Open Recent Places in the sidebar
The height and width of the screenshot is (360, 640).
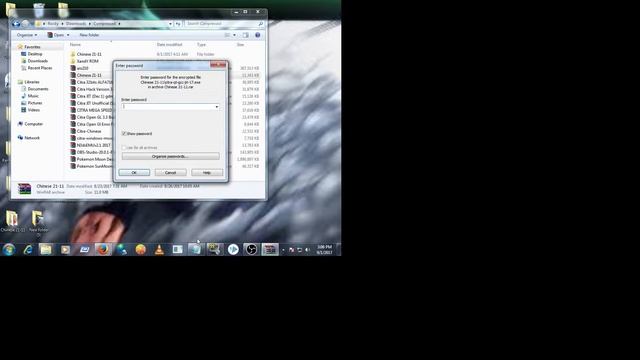[40, 68]
